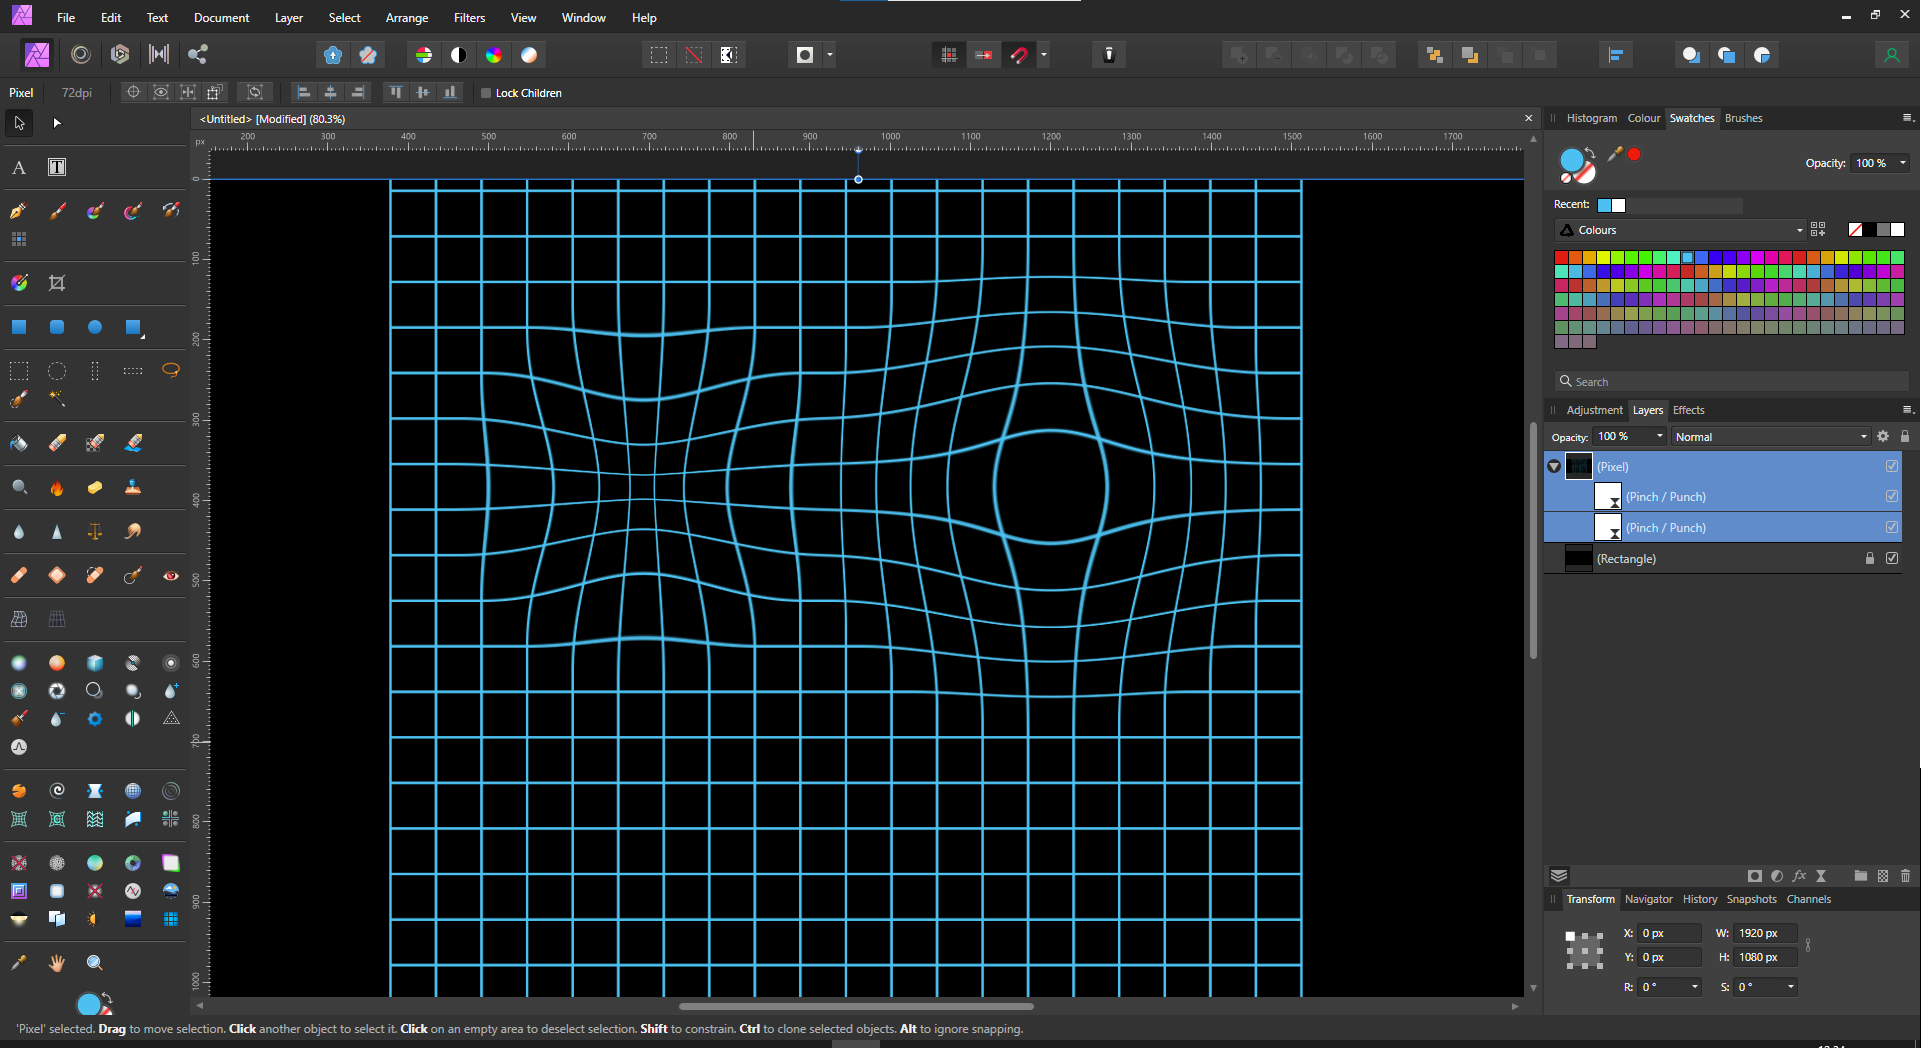Select the Colour Picker eyedropper tool
The height and width of the screenshot is (1048, 1921).
pyautogui.click(x=19, y=963)
